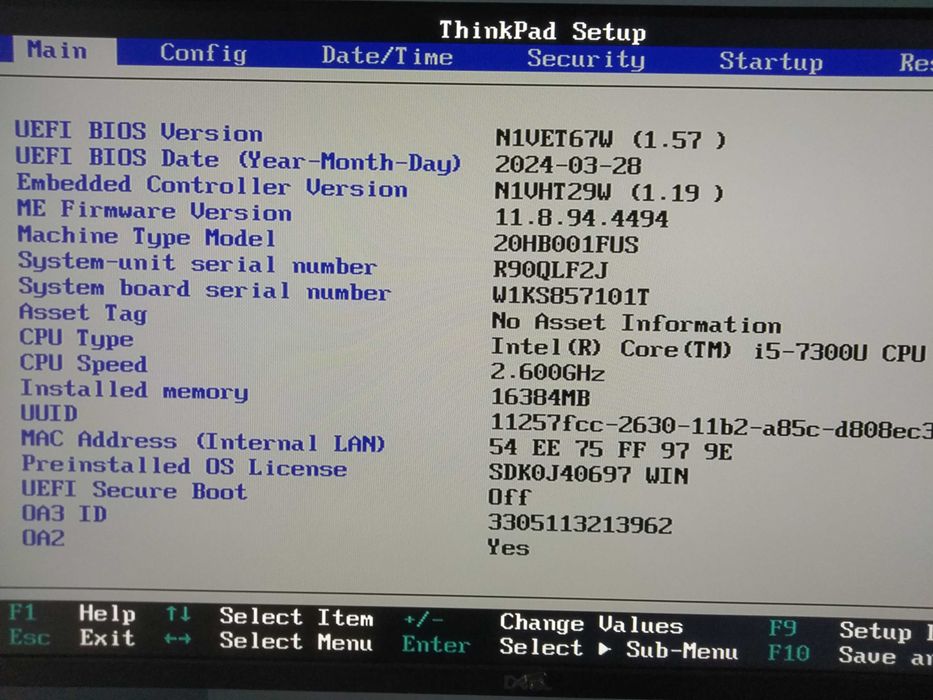Click the UUID value starting 11257fcc
This screenshot has height=700, width=933.
[x=711, y=426]
